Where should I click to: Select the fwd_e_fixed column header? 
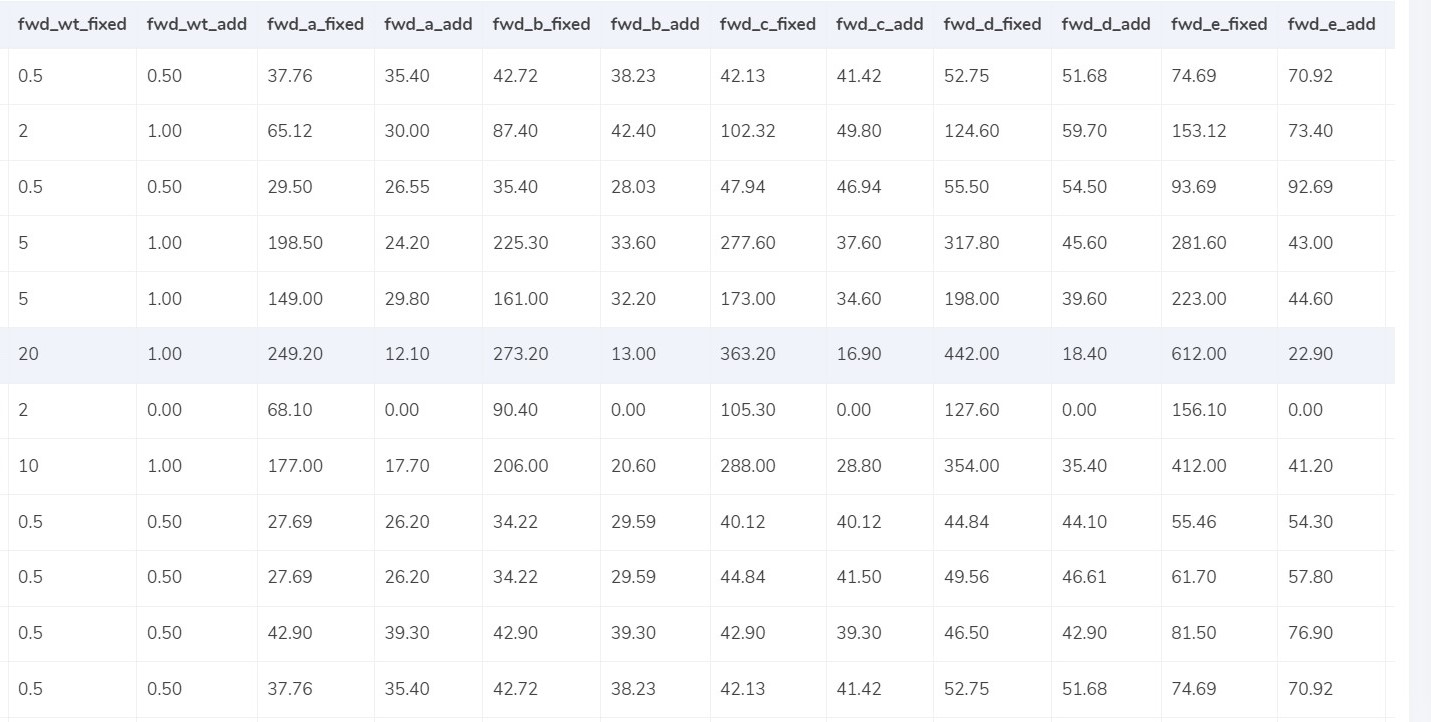tap(1219, 24)
